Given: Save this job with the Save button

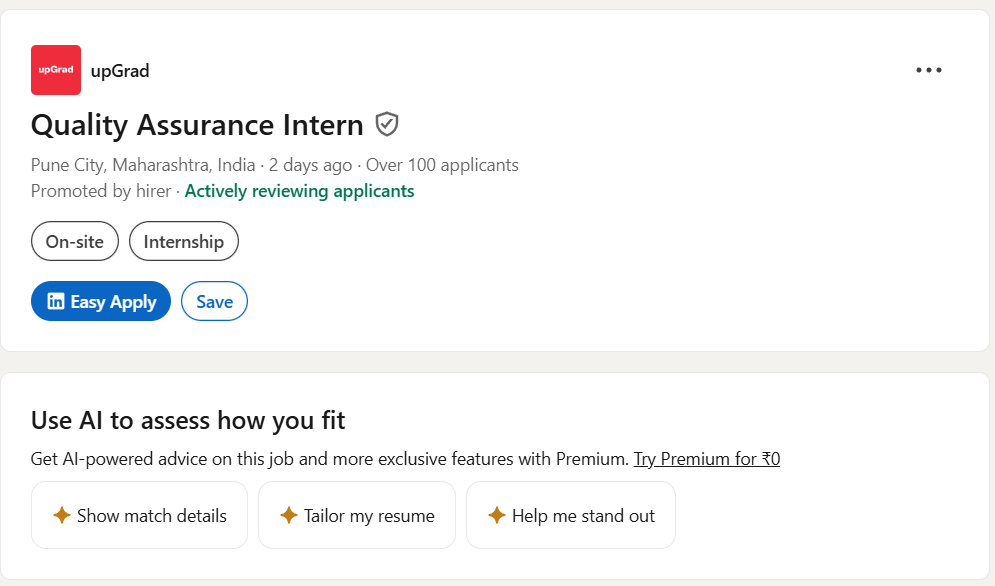Looking at the screenshot, I should coord(214,301).
